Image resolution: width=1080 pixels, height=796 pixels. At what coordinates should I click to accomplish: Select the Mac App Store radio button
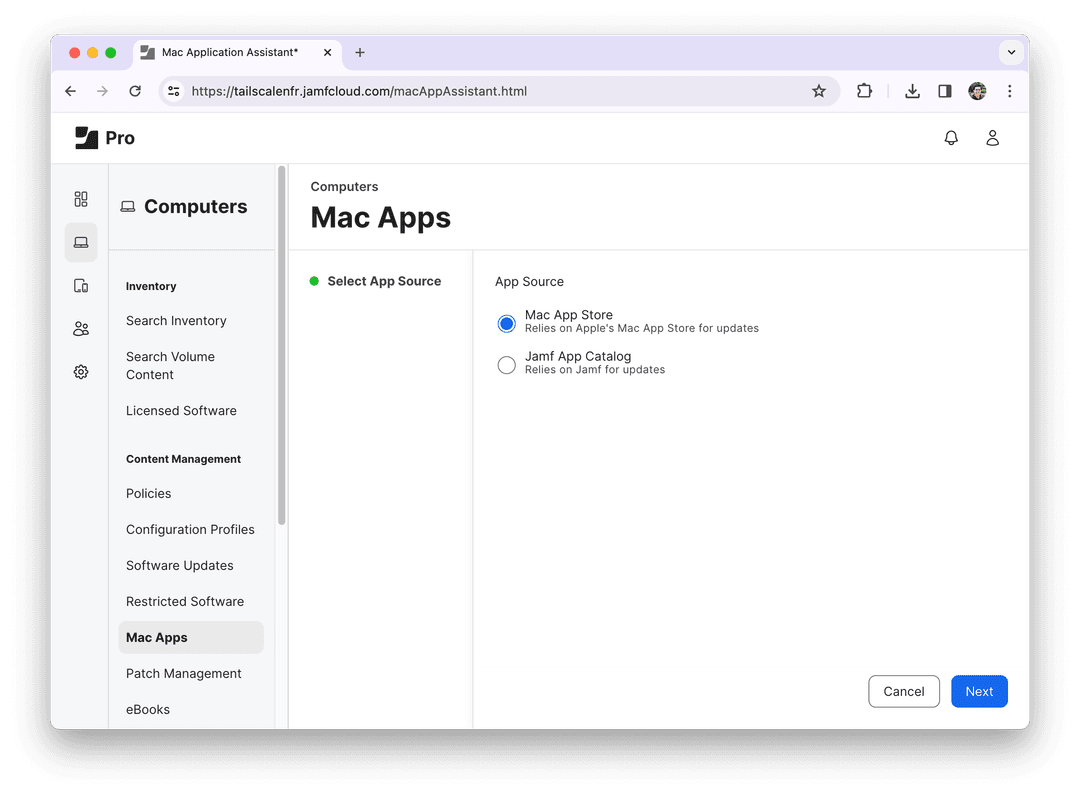[x=506, y=323]
